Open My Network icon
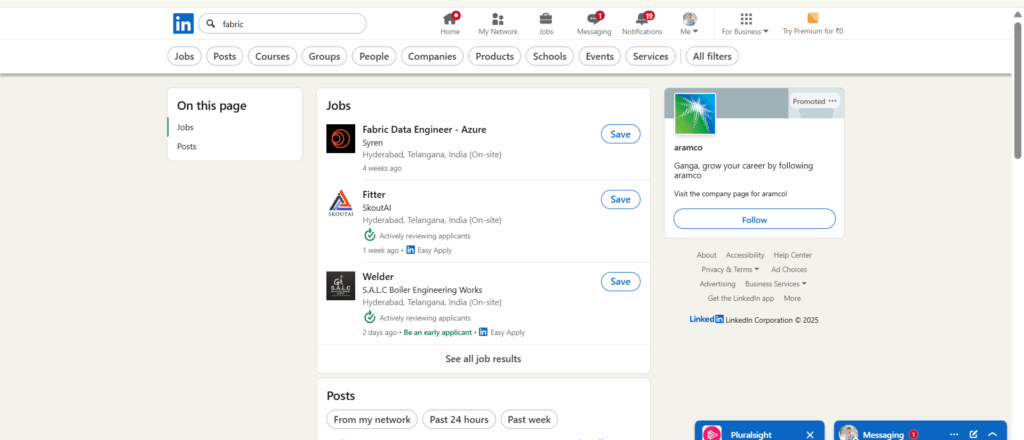Viewport: 1024px width, 440px height. tap(498, 19)
